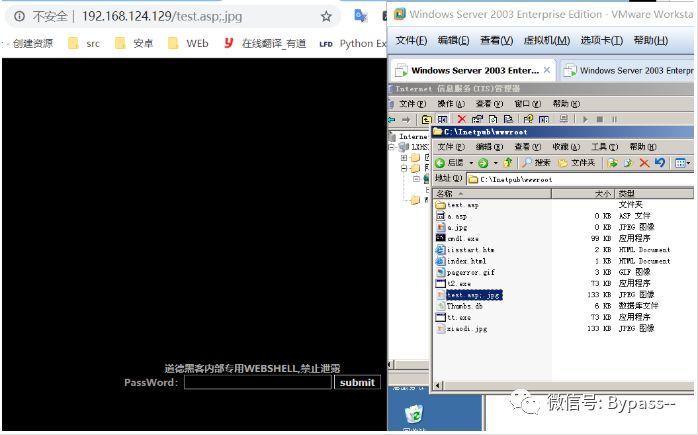Click IIS Manager refresh icon

(493, 119)
